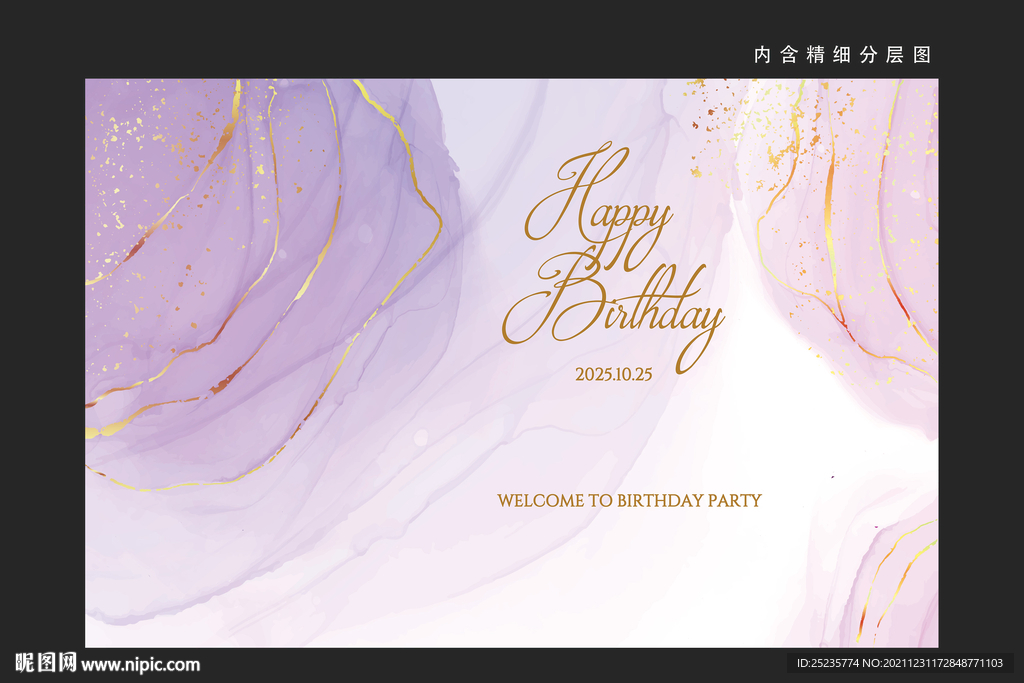Select the date 2025.10.25
The width and height of the screenshot is (1024, 683).
614,374
